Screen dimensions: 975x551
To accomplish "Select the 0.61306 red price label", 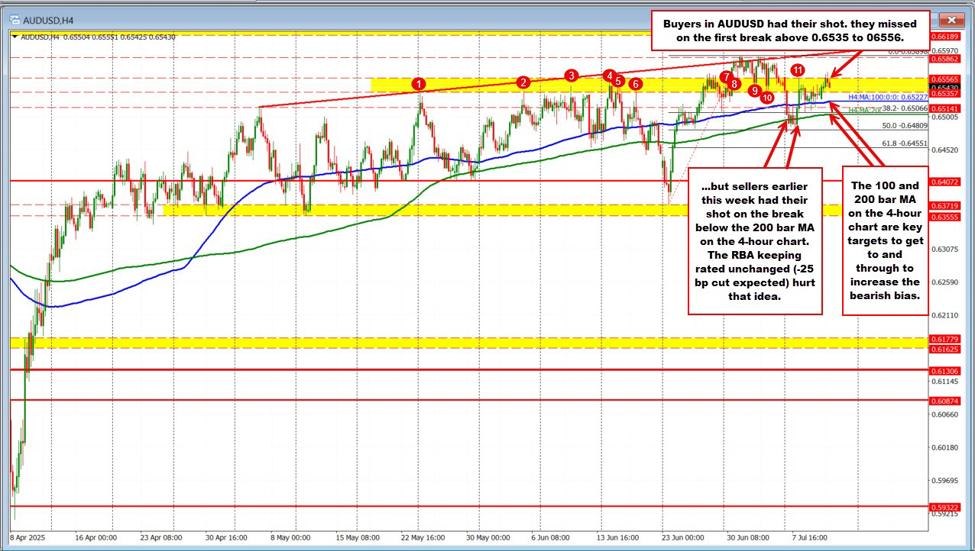I will pos(944,371).
